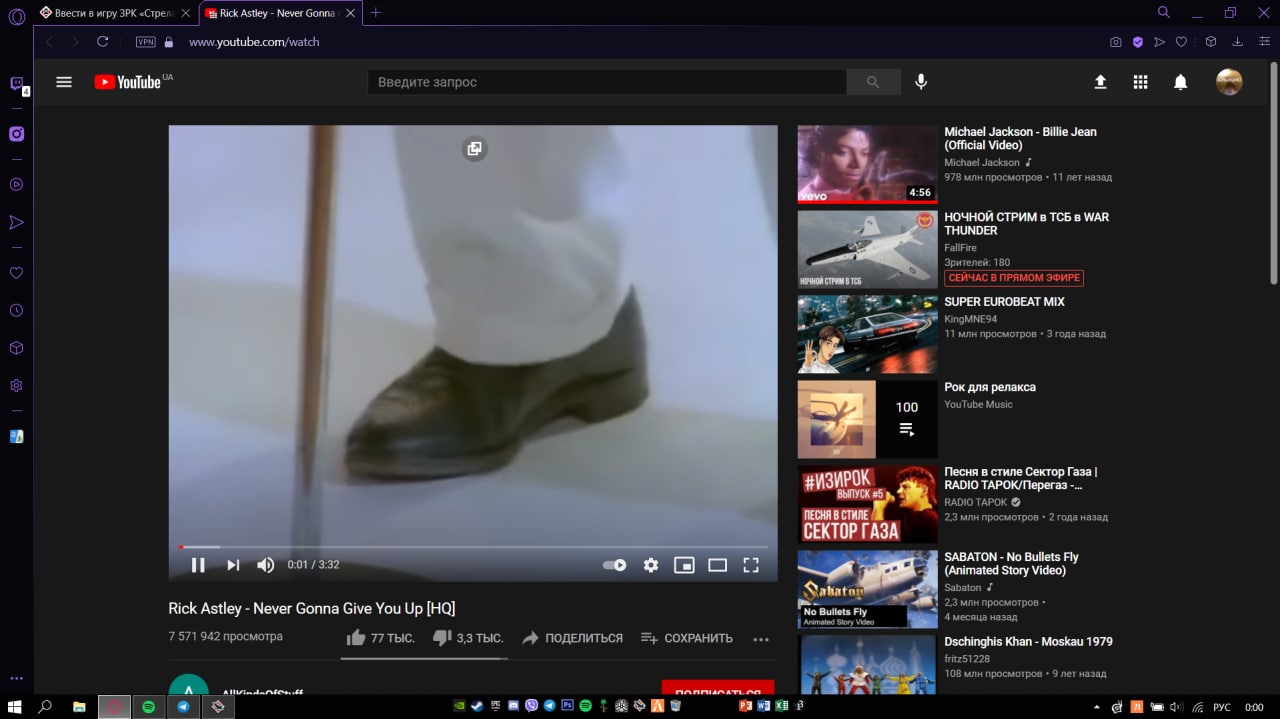This screenshot has height=719, width=1280.
Task: Close the Rick Astley tab
Action: pyautogui.click(x=348, y=13)
